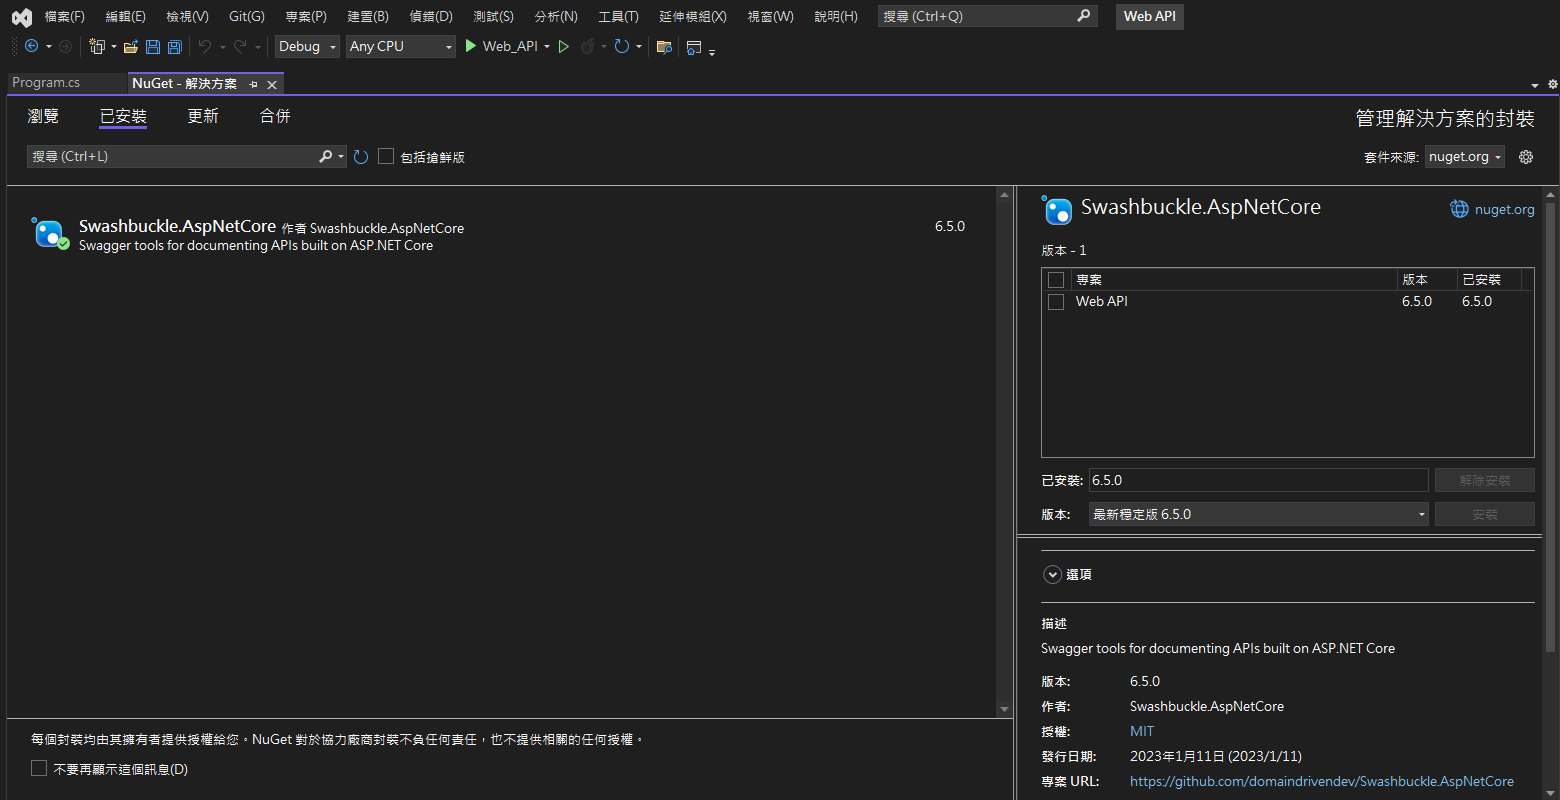Open Navigate Backward history dropdown arrow
Viewport: 1560px width, 800px height.
point(48,47)
